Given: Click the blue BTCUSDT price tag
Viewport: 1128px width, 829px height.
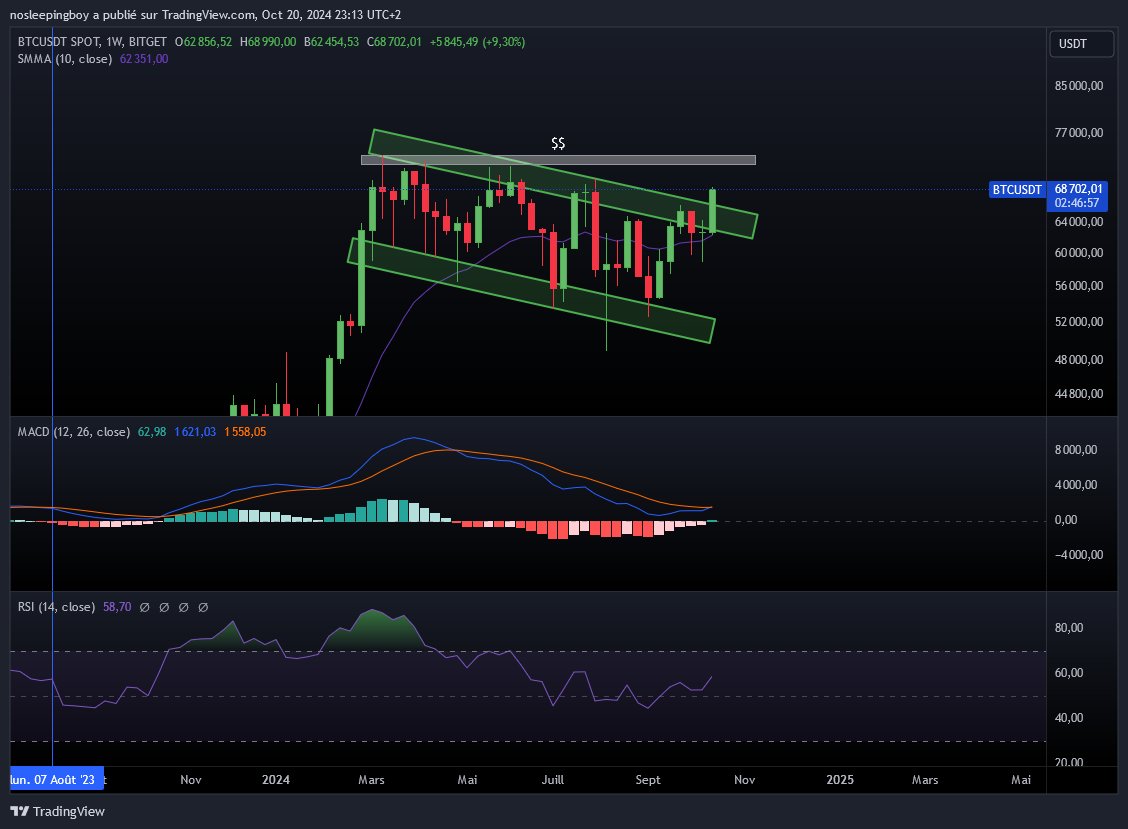Looking at the screenshot, I should (1017, 189).
